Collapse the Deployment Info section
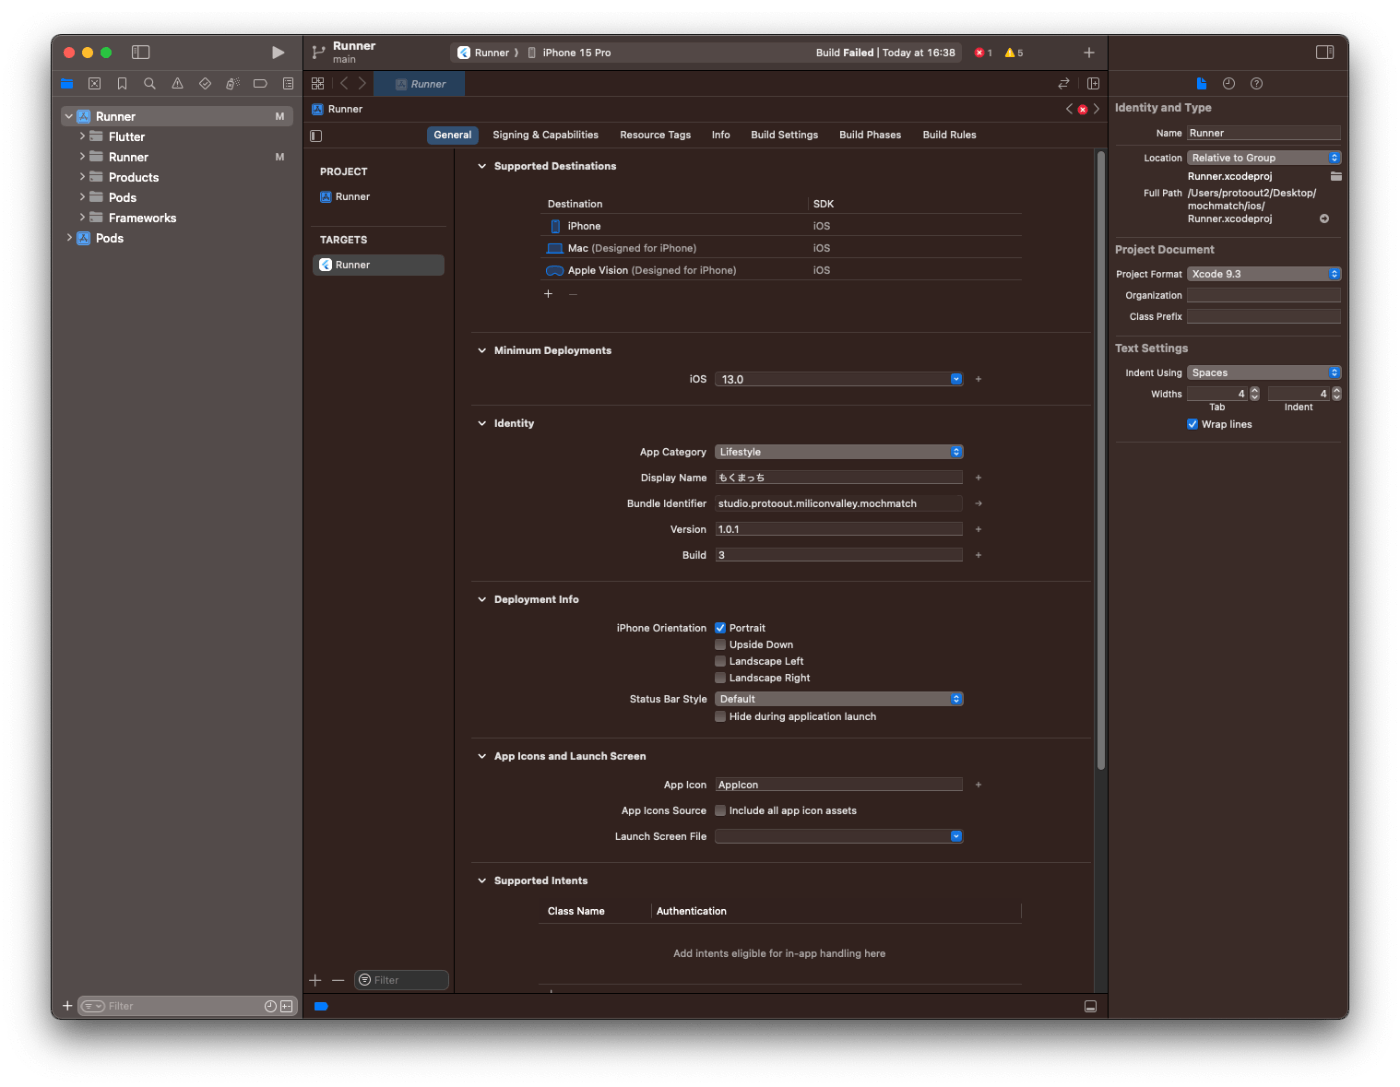 482,600
